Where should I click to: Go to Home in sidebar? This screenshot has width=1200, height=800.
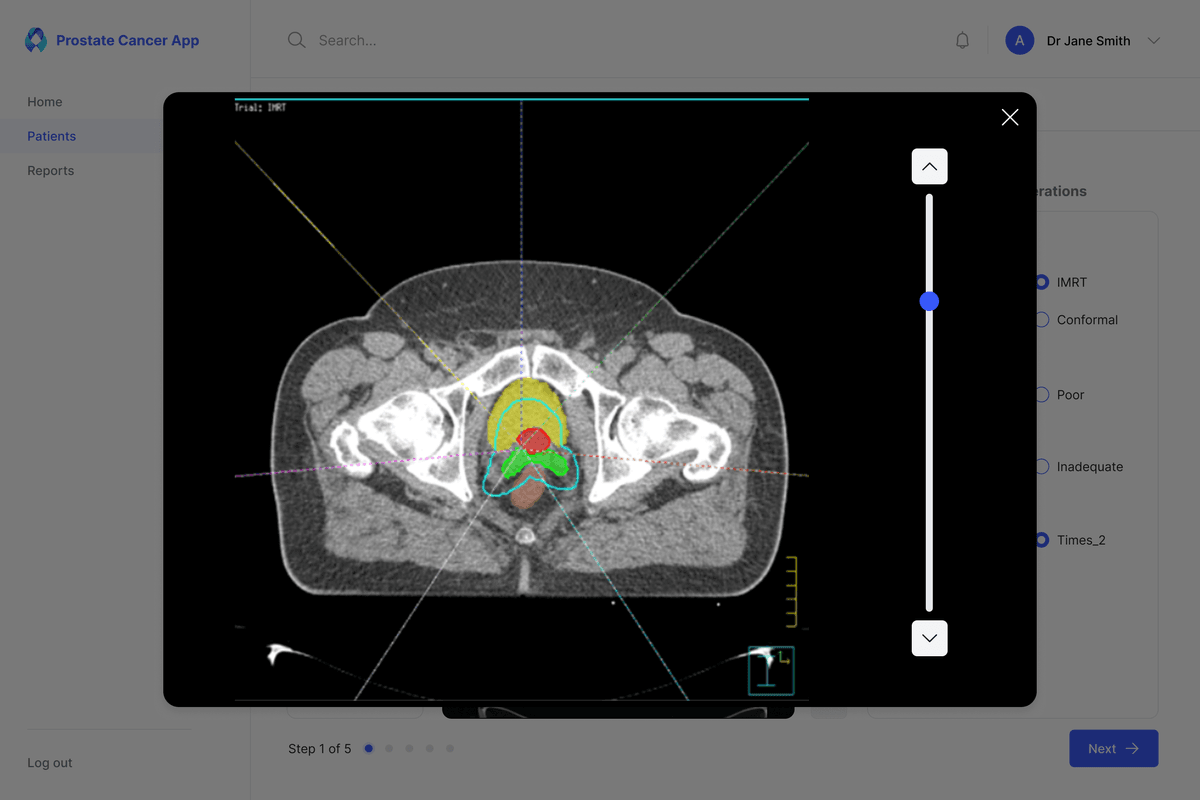click(x=45, y=102)
